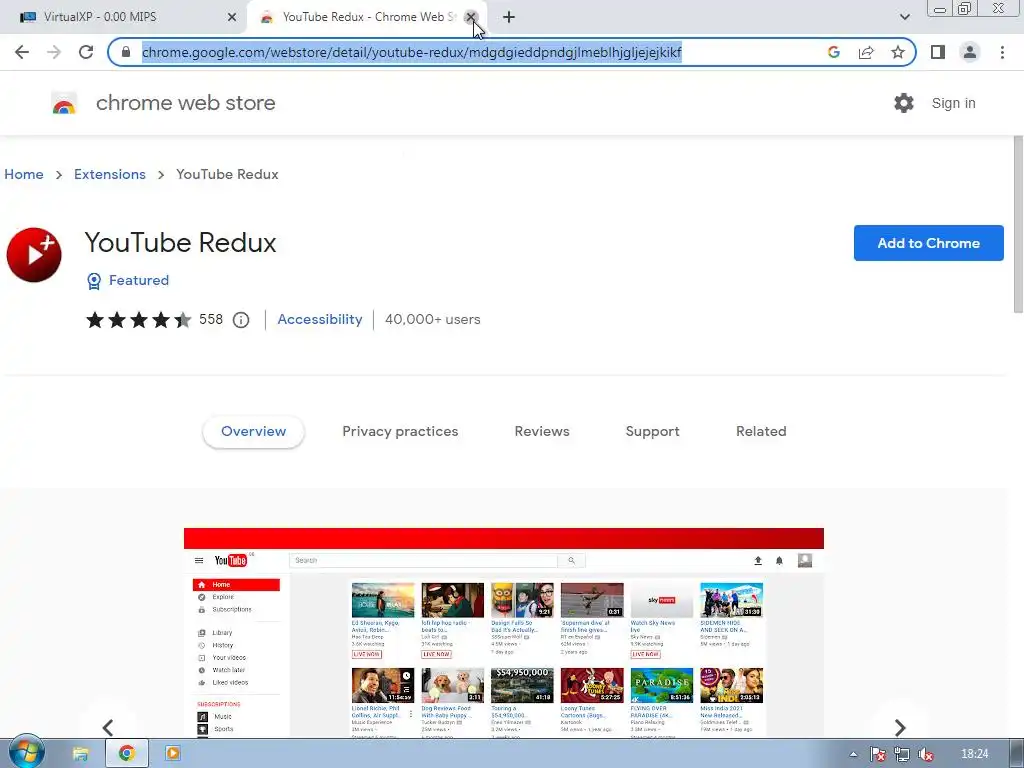The image size is (1024, 768).
Task: Close the VirtualXP tab
Action: tap(232, 17)
